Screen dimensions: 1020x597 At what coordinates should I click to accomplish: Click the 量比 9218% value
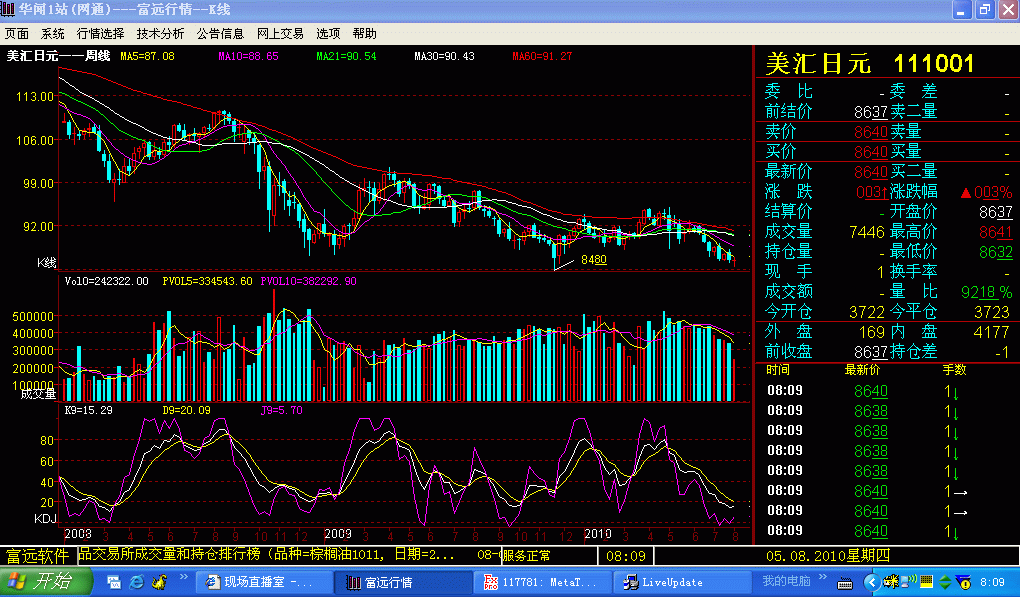click(x=986, y=292)
